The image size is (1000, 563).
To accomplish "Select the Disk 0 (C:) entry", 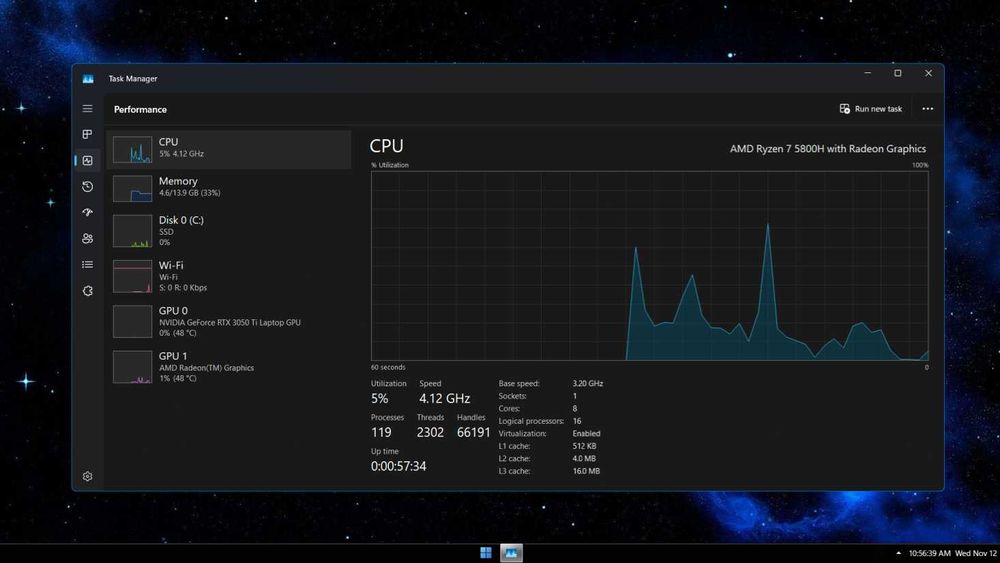I will point(229,231).
